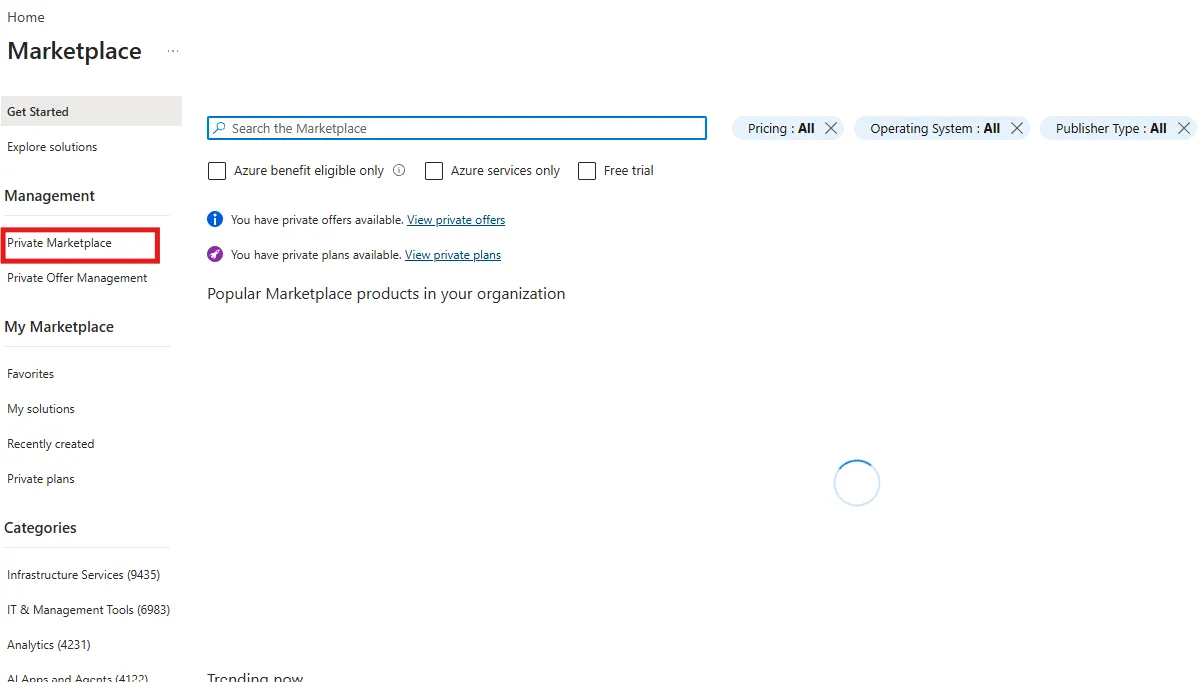The image size is (1203, 682).
Task: Select Get Started in the sidebar
Action: coord(91,111)
